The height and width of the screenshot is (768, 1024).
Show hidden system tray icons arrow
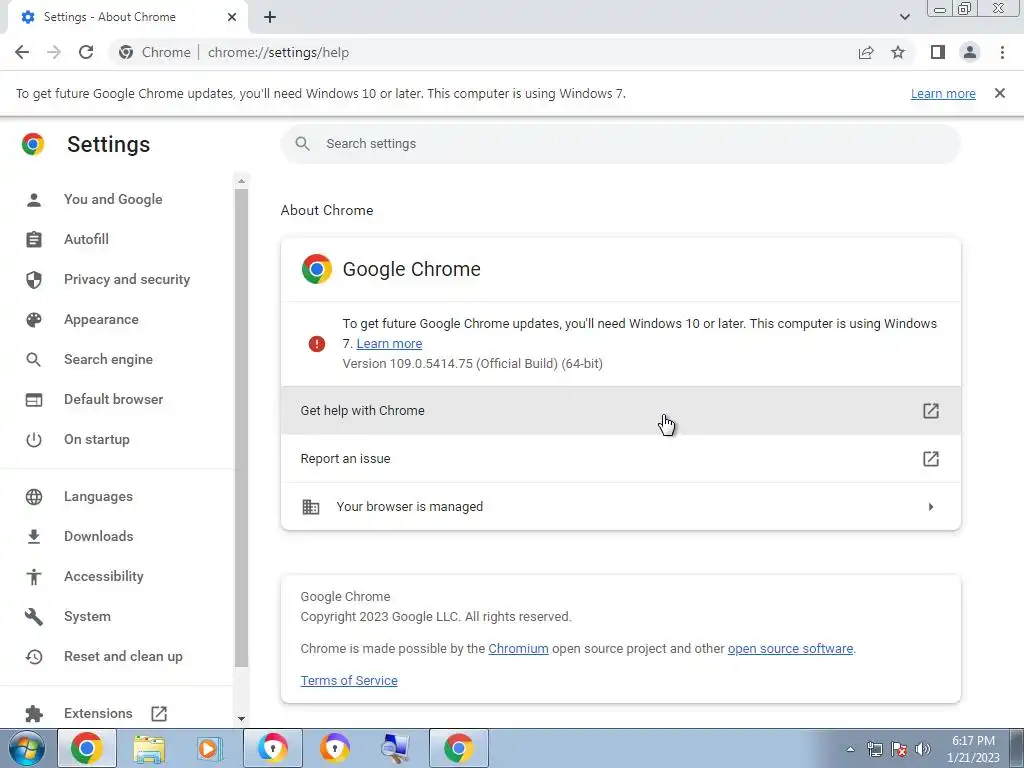[850, 749]
